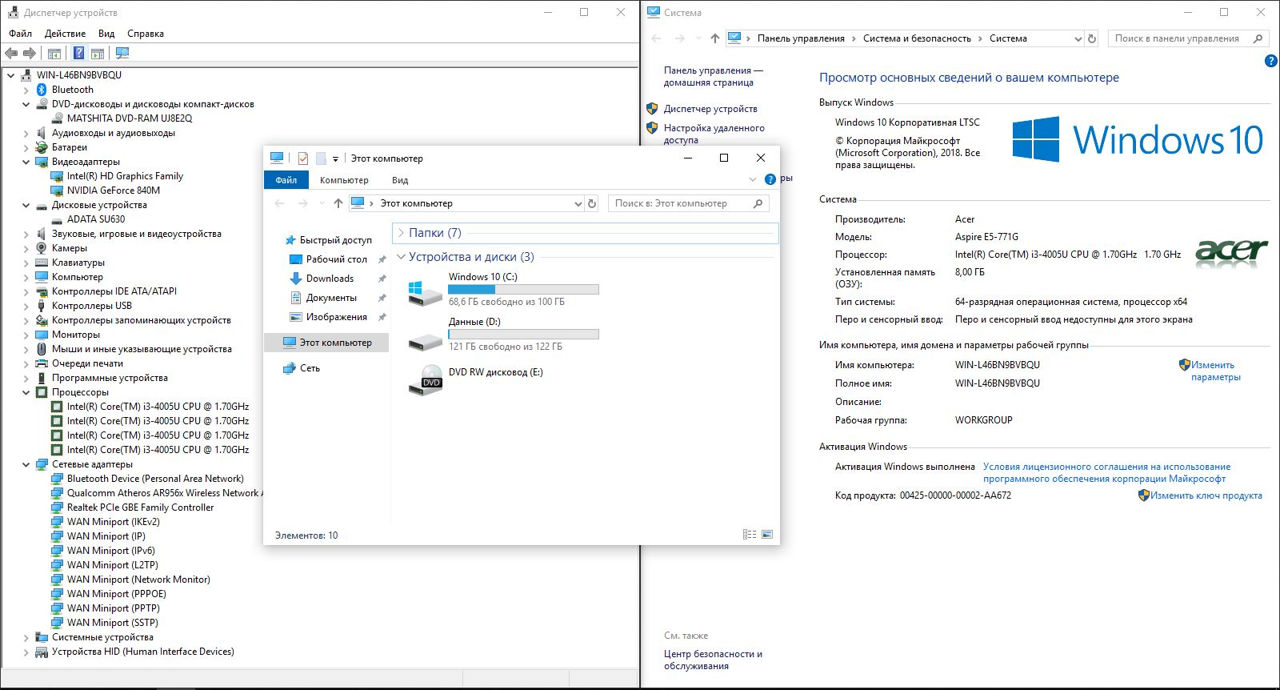Click the Изменить ключ продукта link

tap(1205, 495)
